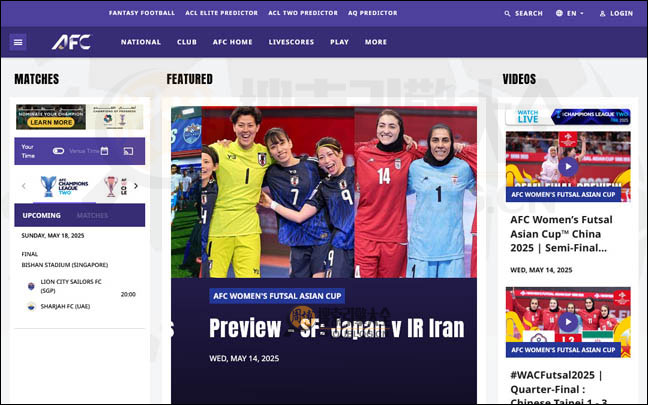Click WATCH LIVE Champions League Two banner
This screenshot has width=648, height=405.
coord(568,117)
